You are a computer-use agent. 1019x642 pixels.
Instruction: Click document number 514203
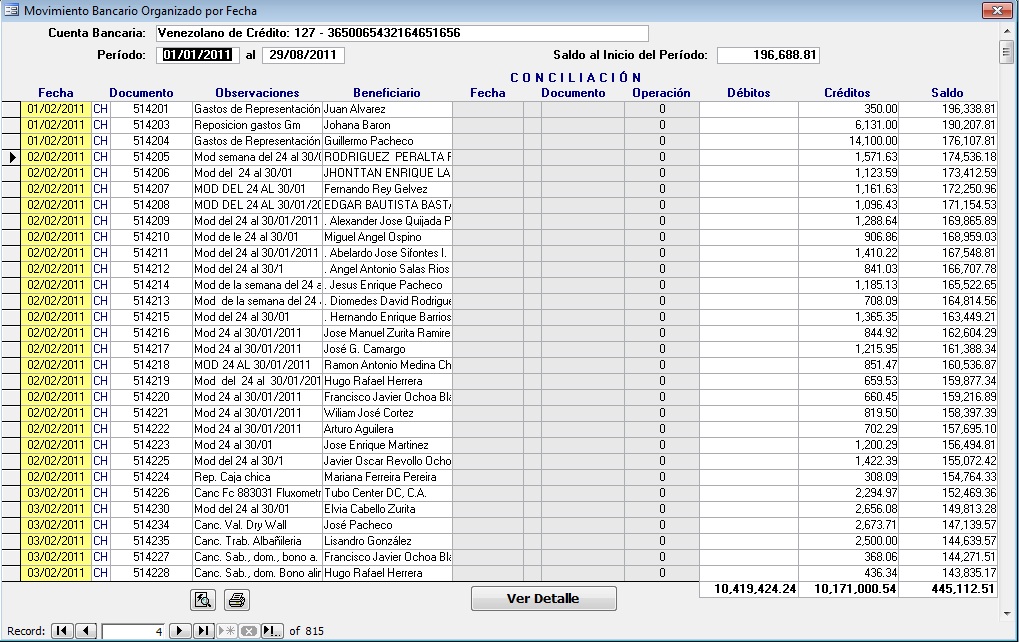click(x=151, y=125)
